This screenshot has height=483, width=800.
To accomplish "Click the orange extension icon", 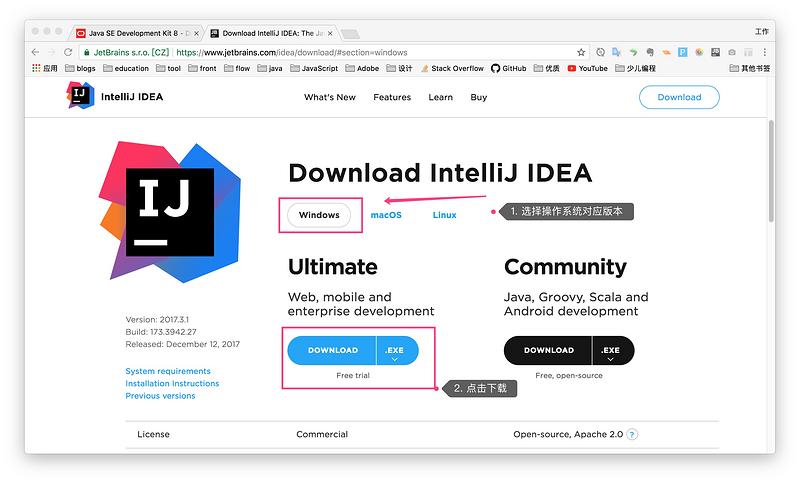I will pos(666,52).
